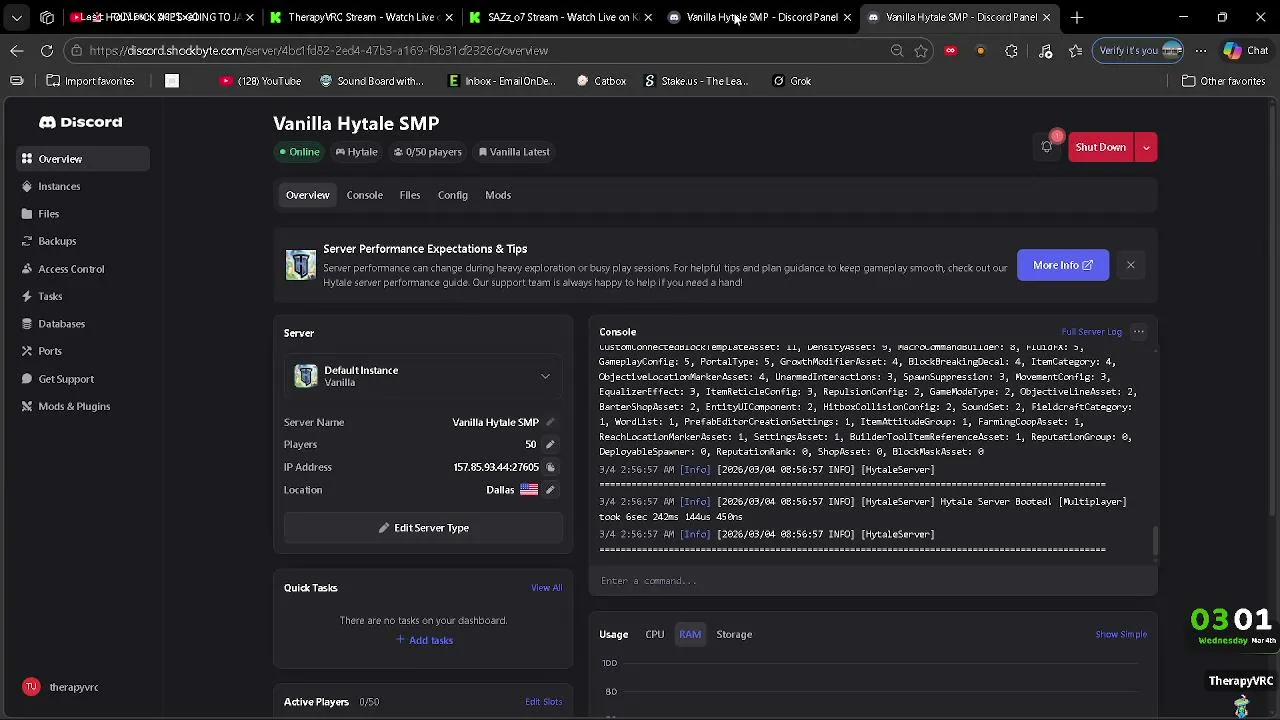Edit the Dallas location pencil icon
This screenshot has height=720, width=1280.
[x=550, y=490]
